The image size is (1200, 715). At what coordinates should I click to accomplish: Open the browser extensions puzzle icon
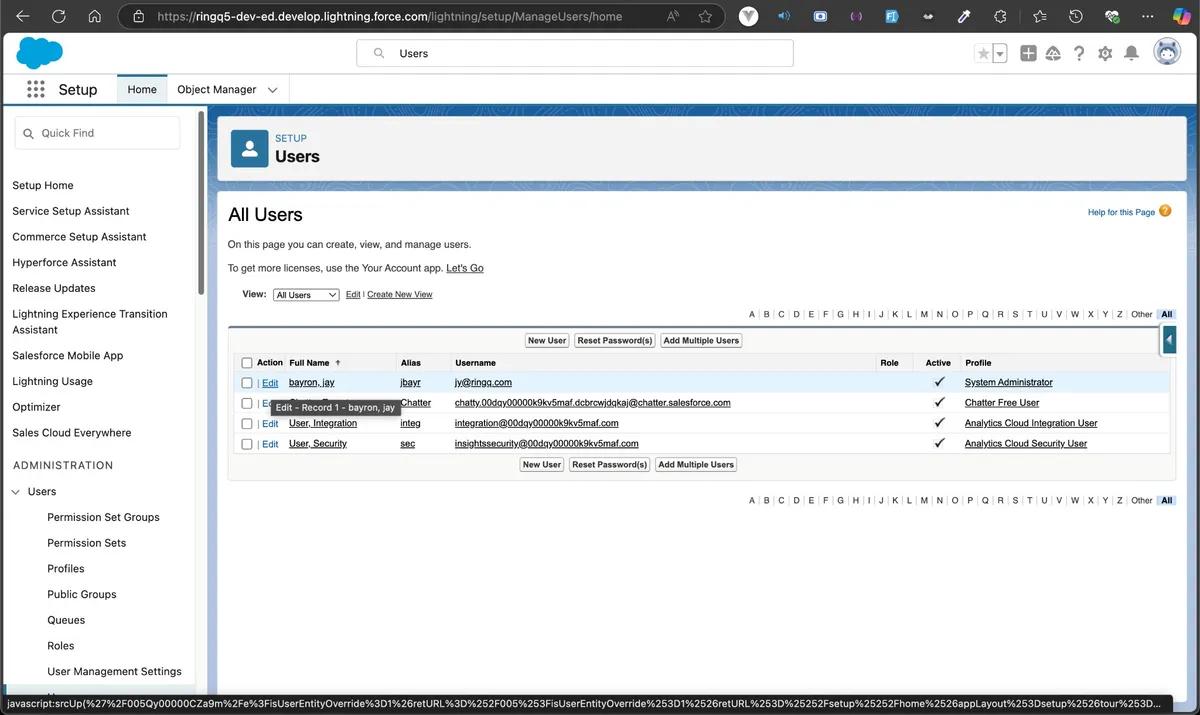1000,16
